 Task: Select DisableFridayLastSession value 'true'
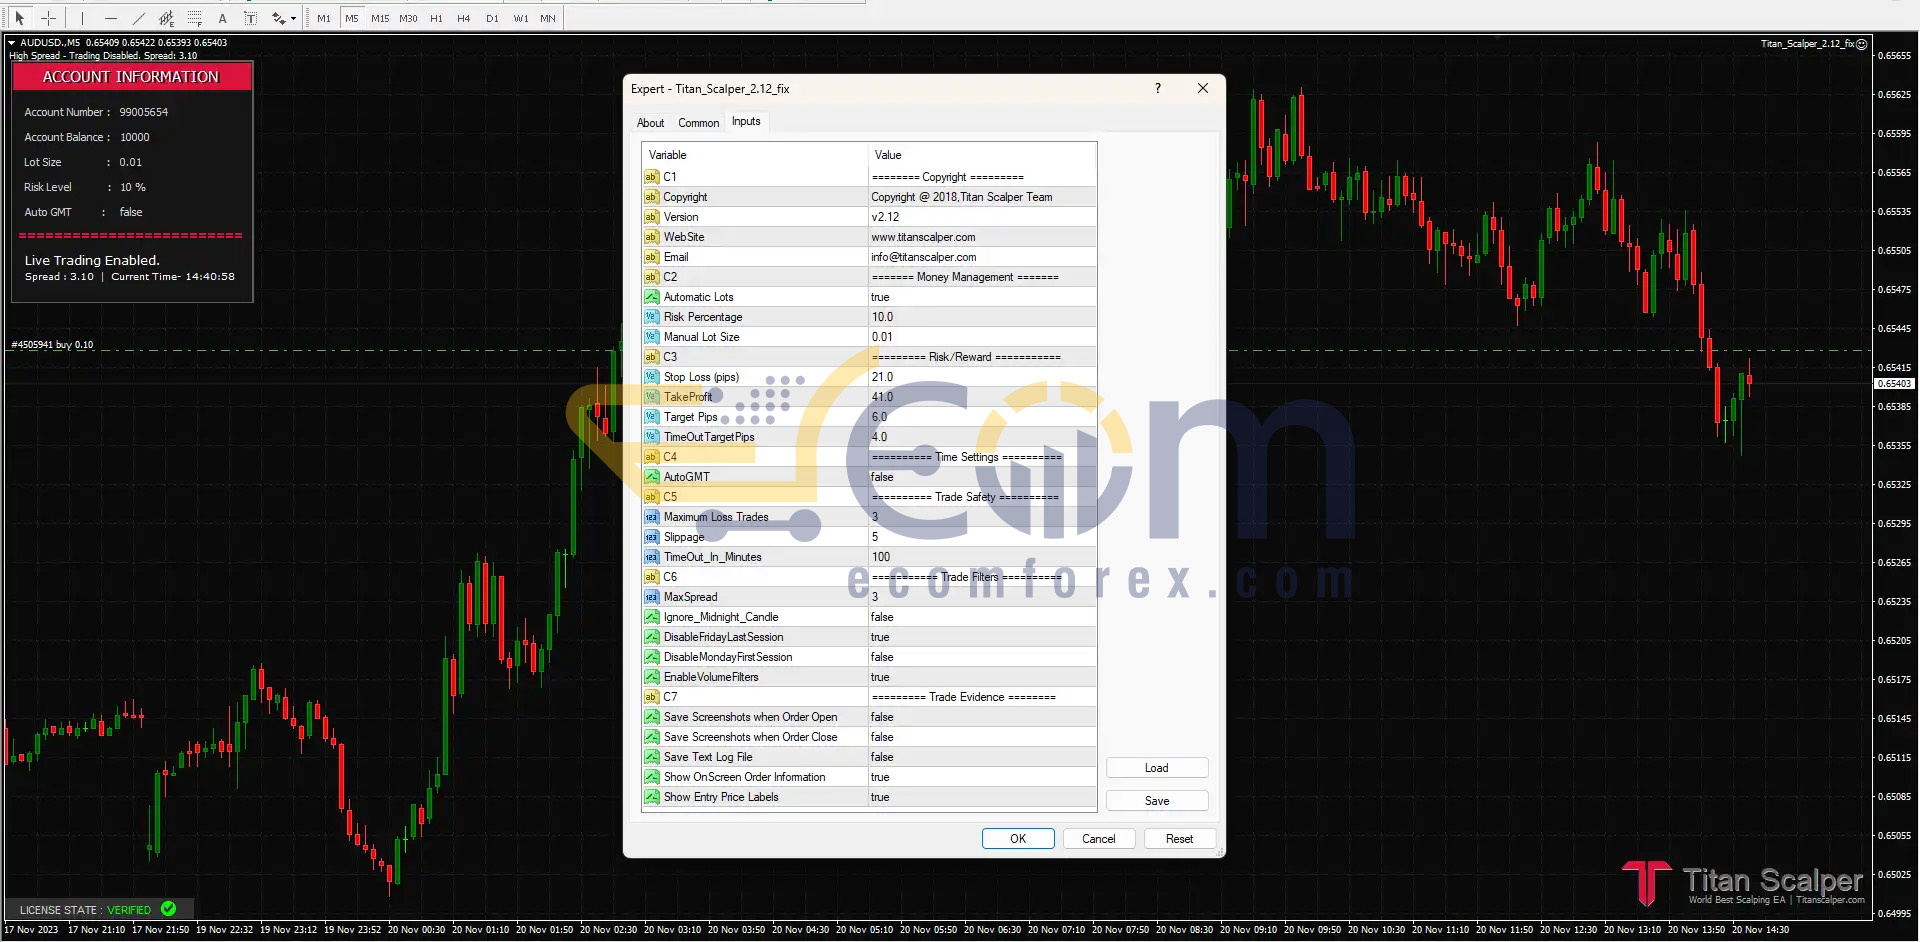coord(982,637)
